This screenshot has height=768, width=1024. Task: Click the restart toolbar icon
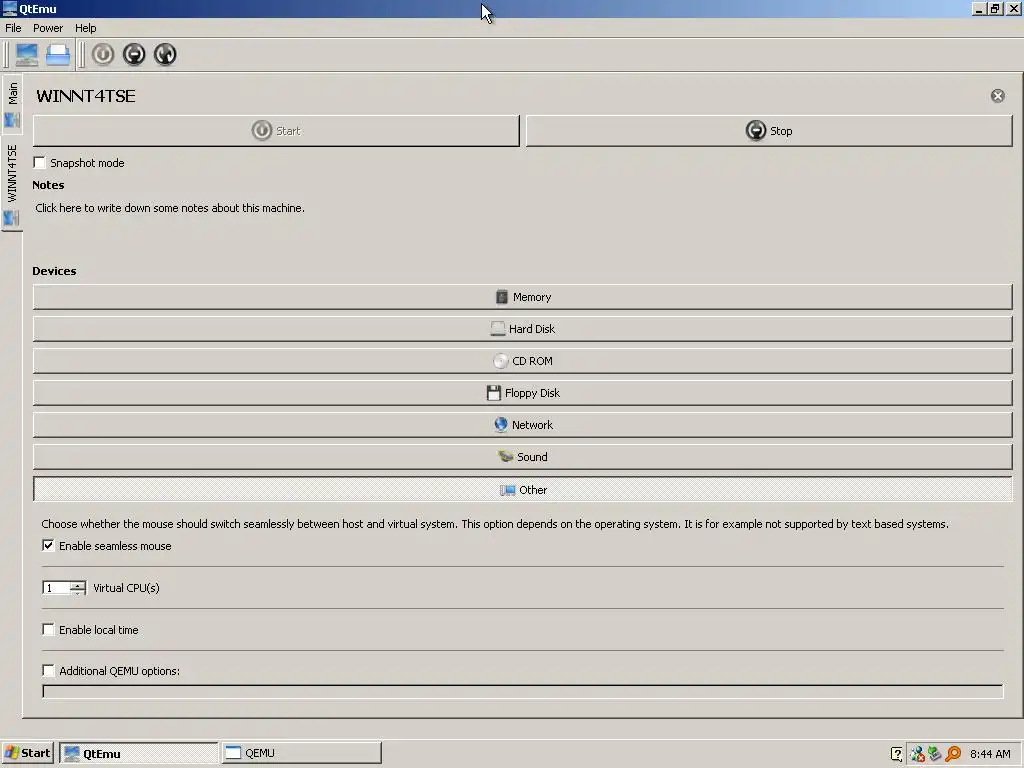[165, 54]
